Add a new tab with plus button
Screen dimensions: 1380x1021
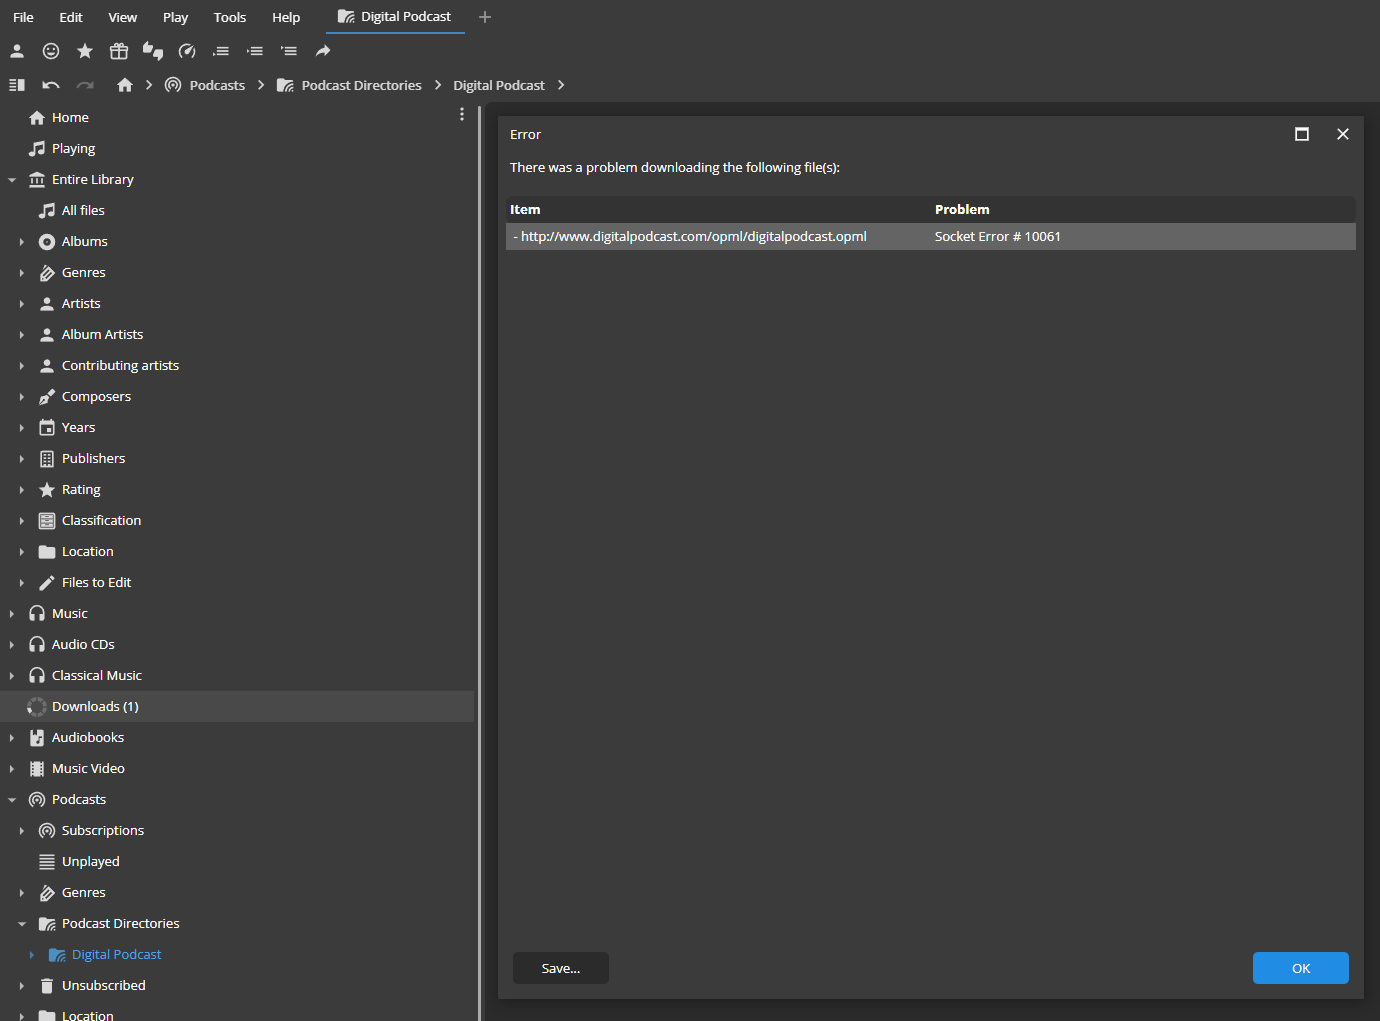tap(485, 17)
